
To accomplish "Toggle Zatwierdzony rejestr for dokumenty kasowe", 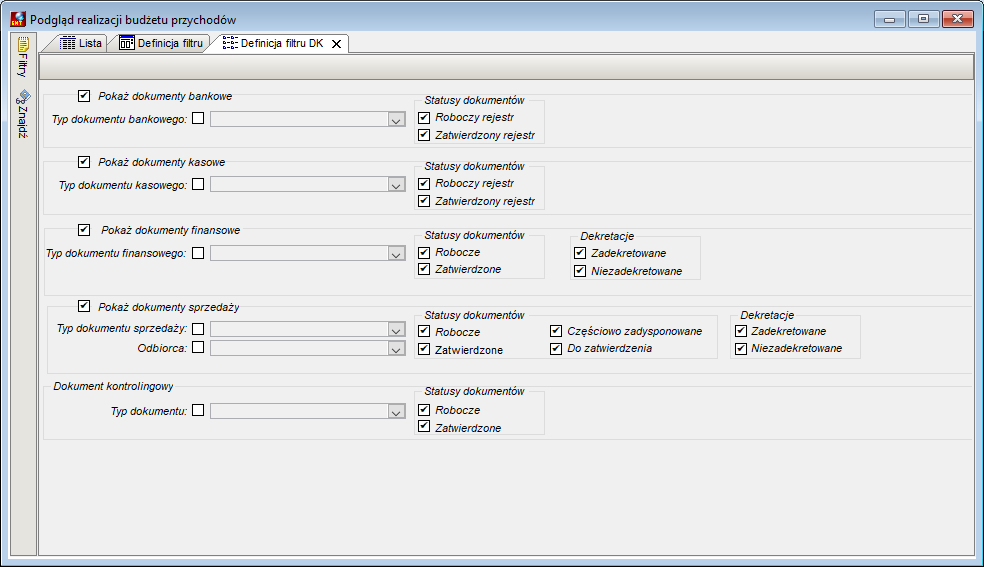I will pos(424,201).
